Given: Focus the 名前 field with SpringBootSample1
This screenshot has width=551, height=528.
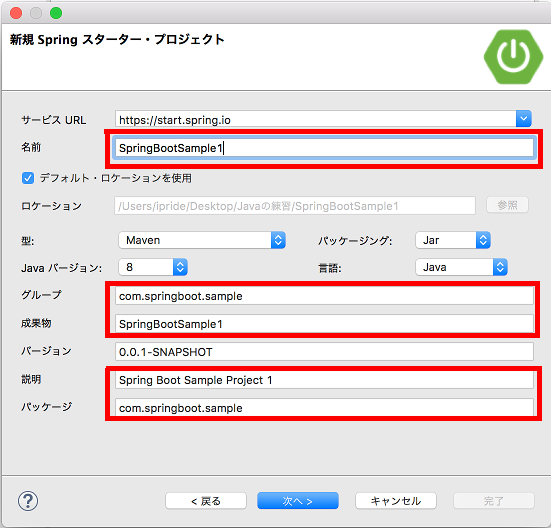Looking at the screenshot, I should (x=324, y=148).
